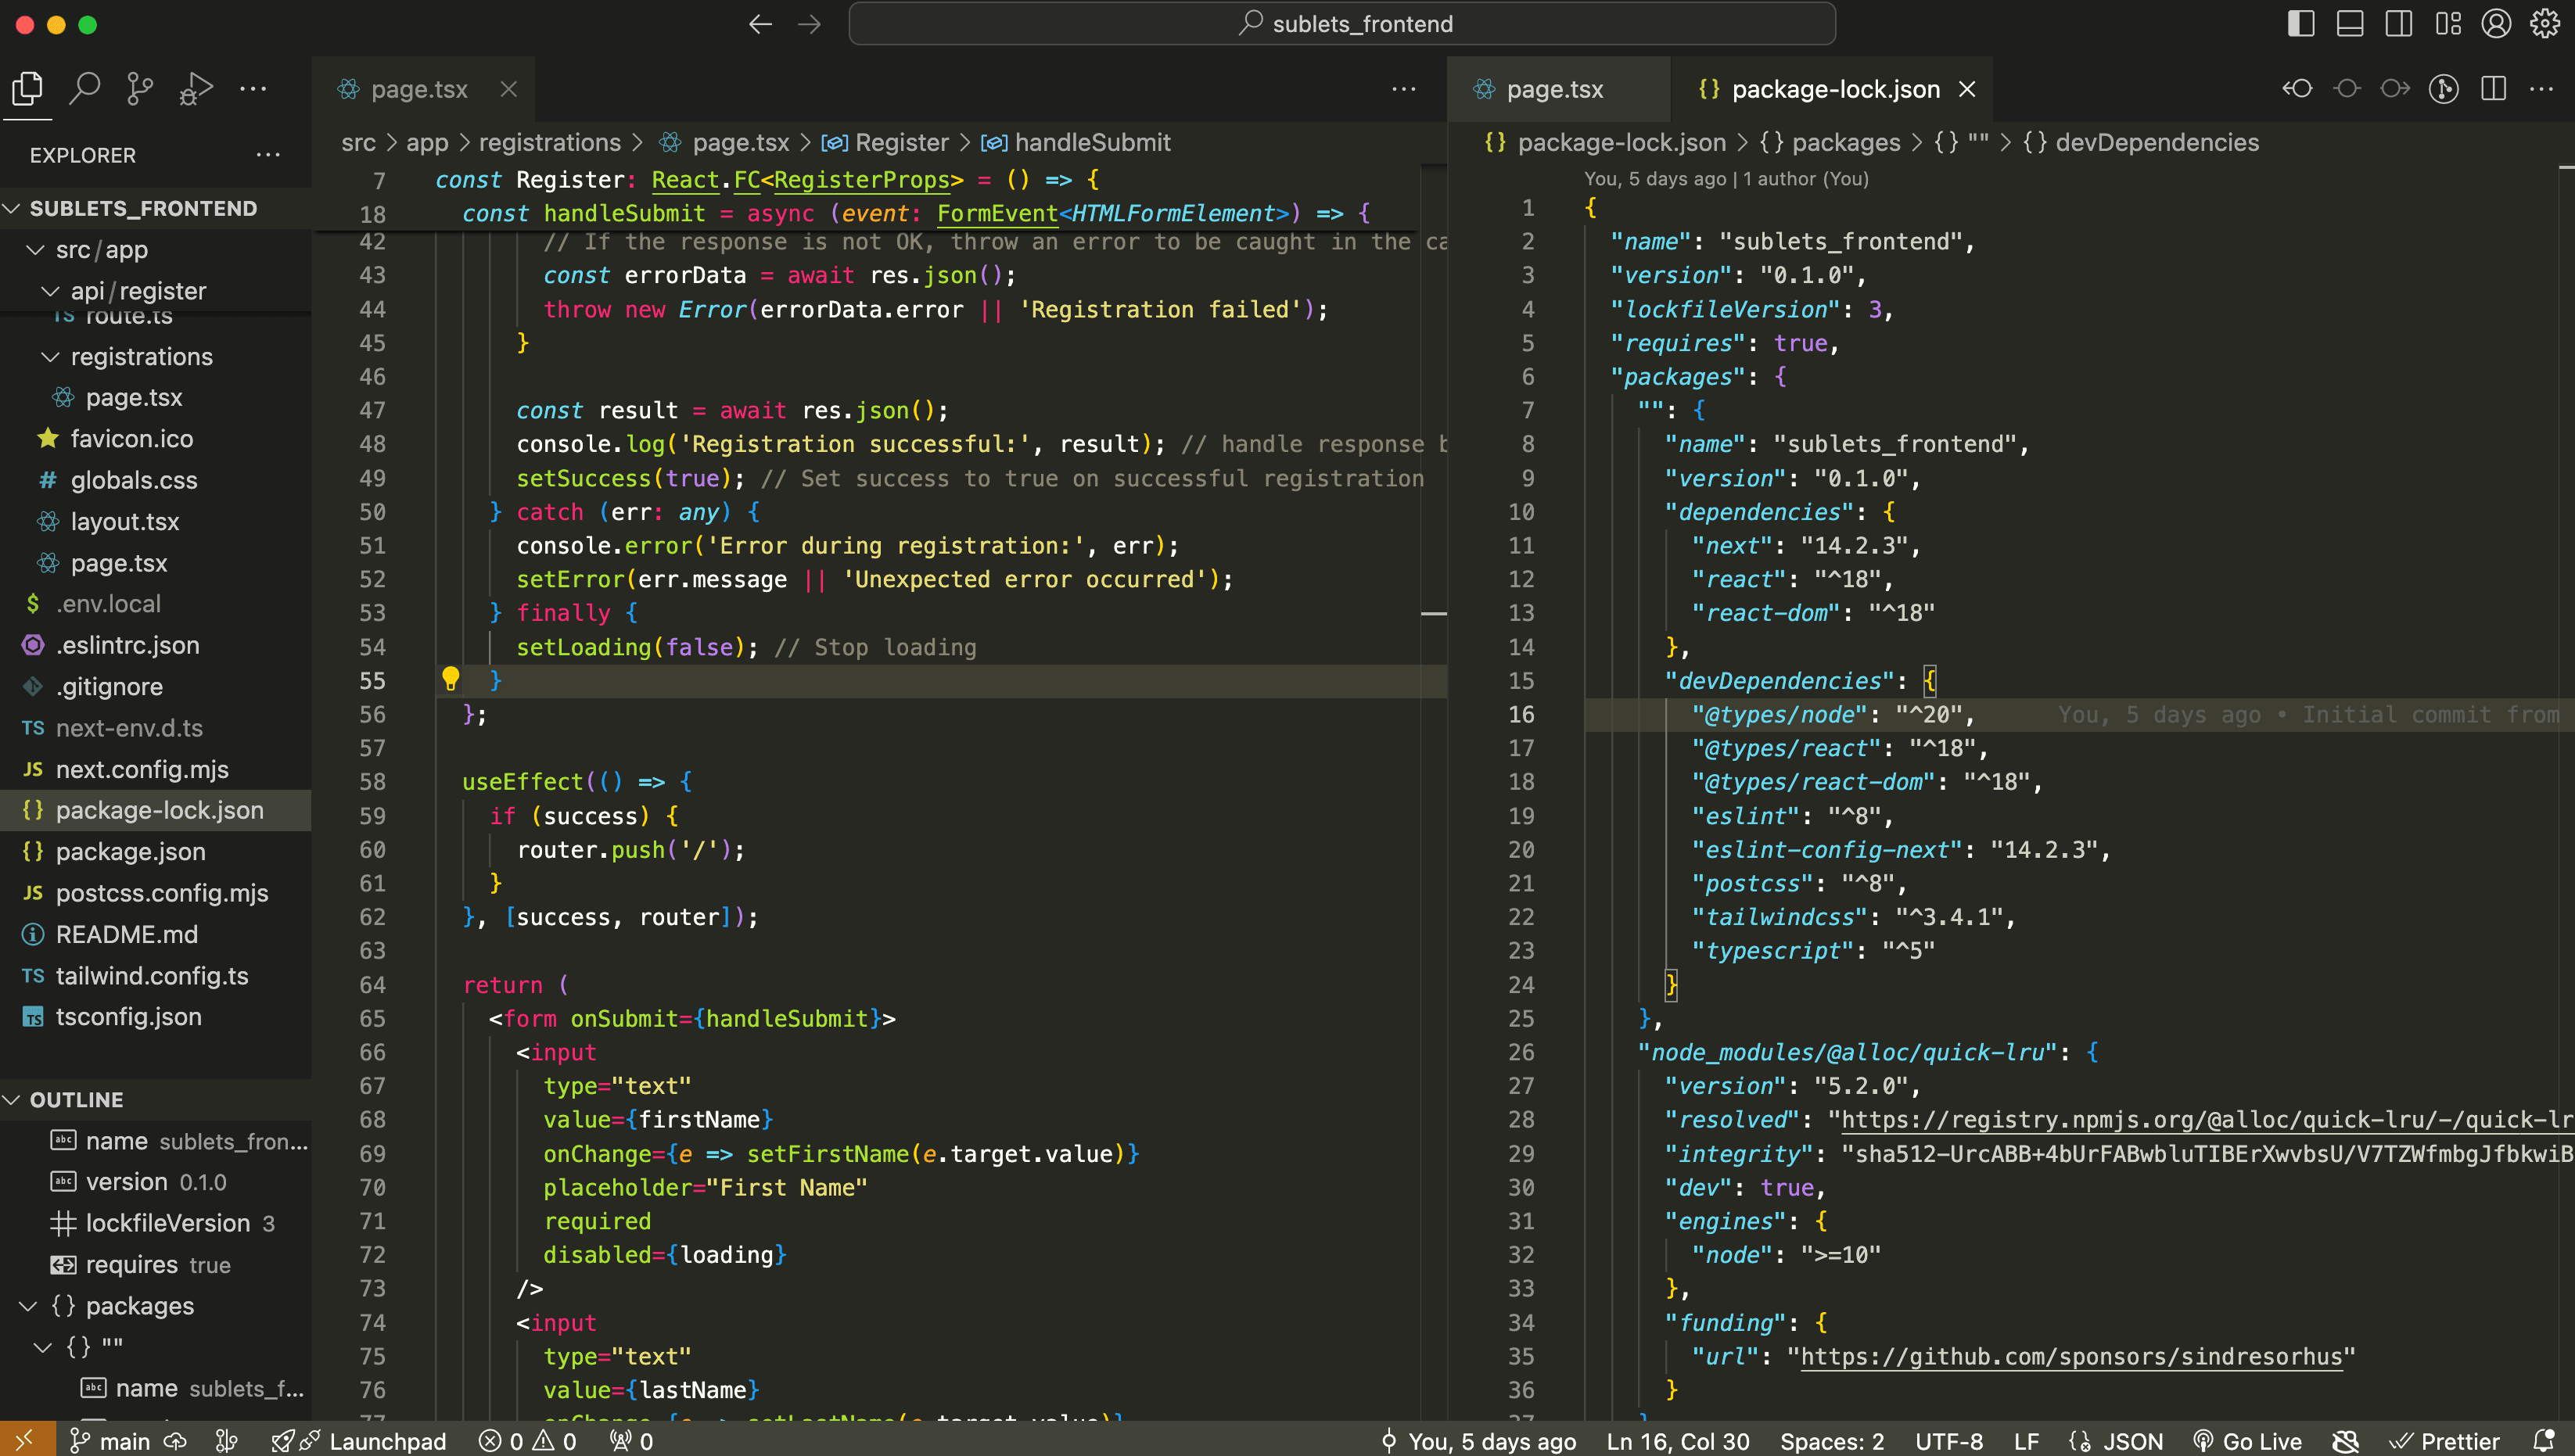Image resolution: width=2575 pixels, height=1456 pixels.
Task: Toggle the Secondary Side Bar
Action: (2398, 24)
